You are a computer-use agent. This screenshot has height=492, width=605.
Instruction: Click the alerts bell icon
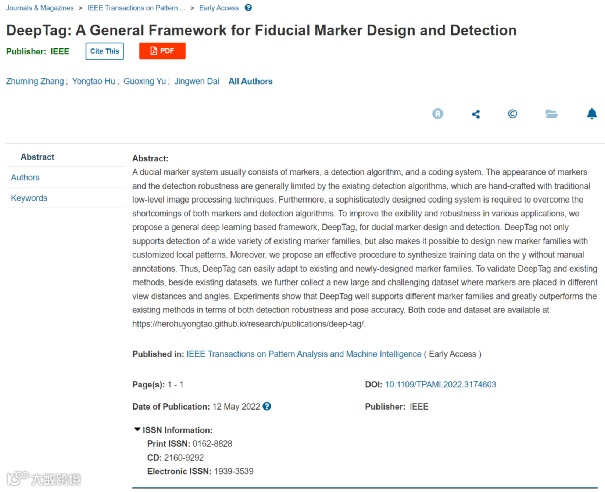pos(591,114)
